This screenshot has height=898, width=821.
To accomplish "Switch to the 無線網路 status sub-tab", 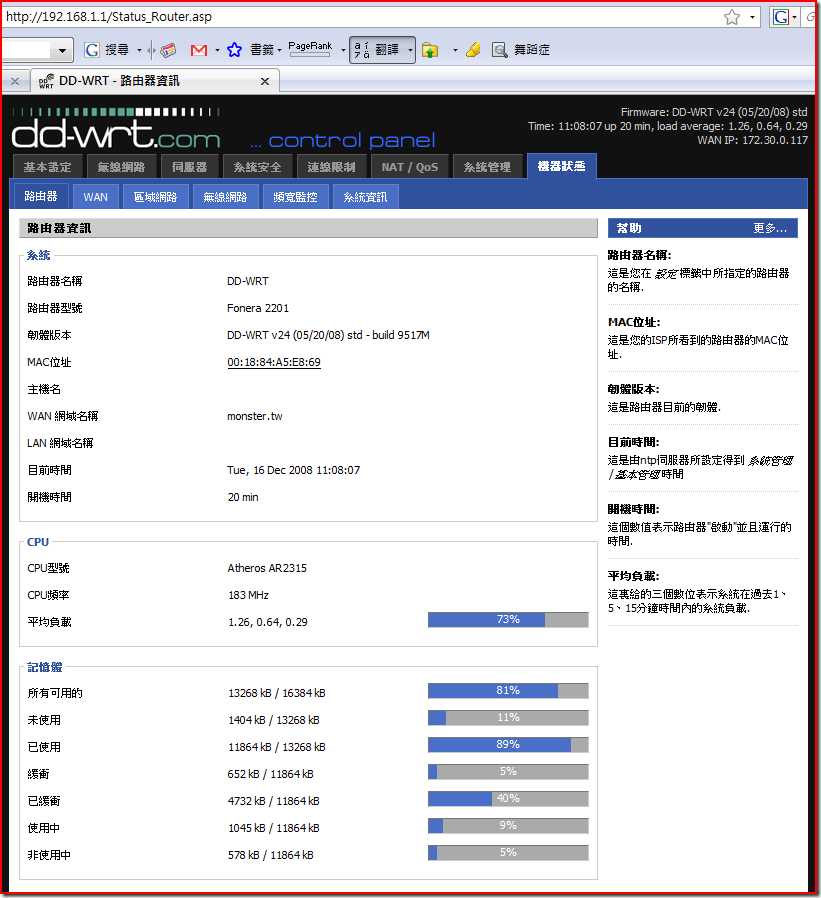I will pos(225,196).
